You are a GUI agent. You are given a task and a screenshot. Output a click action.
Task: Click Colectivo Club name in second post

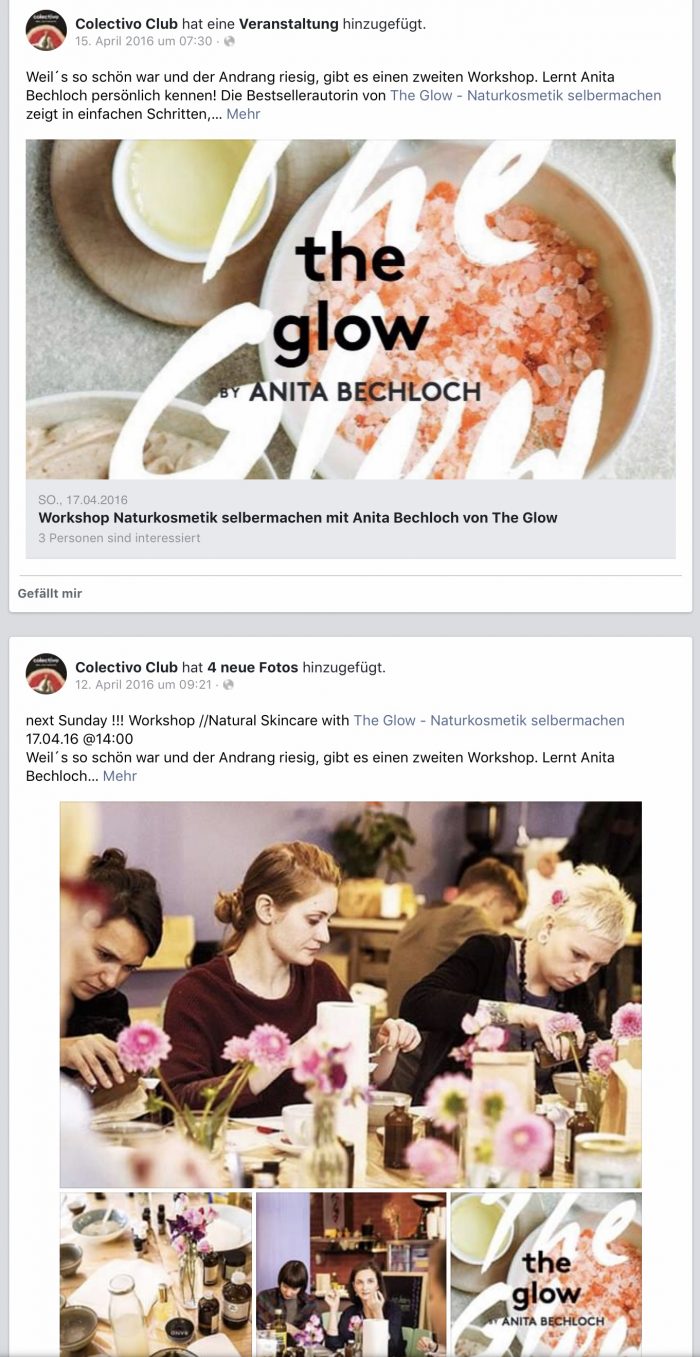click(126, 667)
